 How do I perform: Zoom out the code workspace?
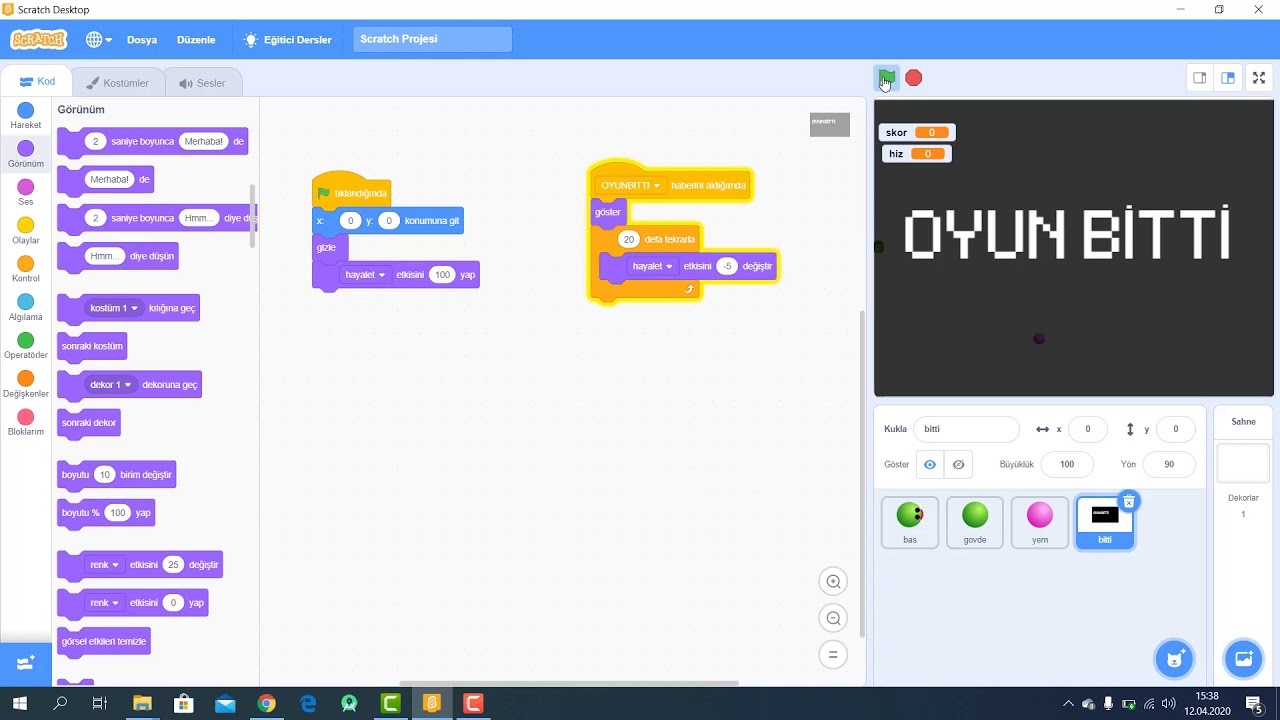tap(832, 618)
